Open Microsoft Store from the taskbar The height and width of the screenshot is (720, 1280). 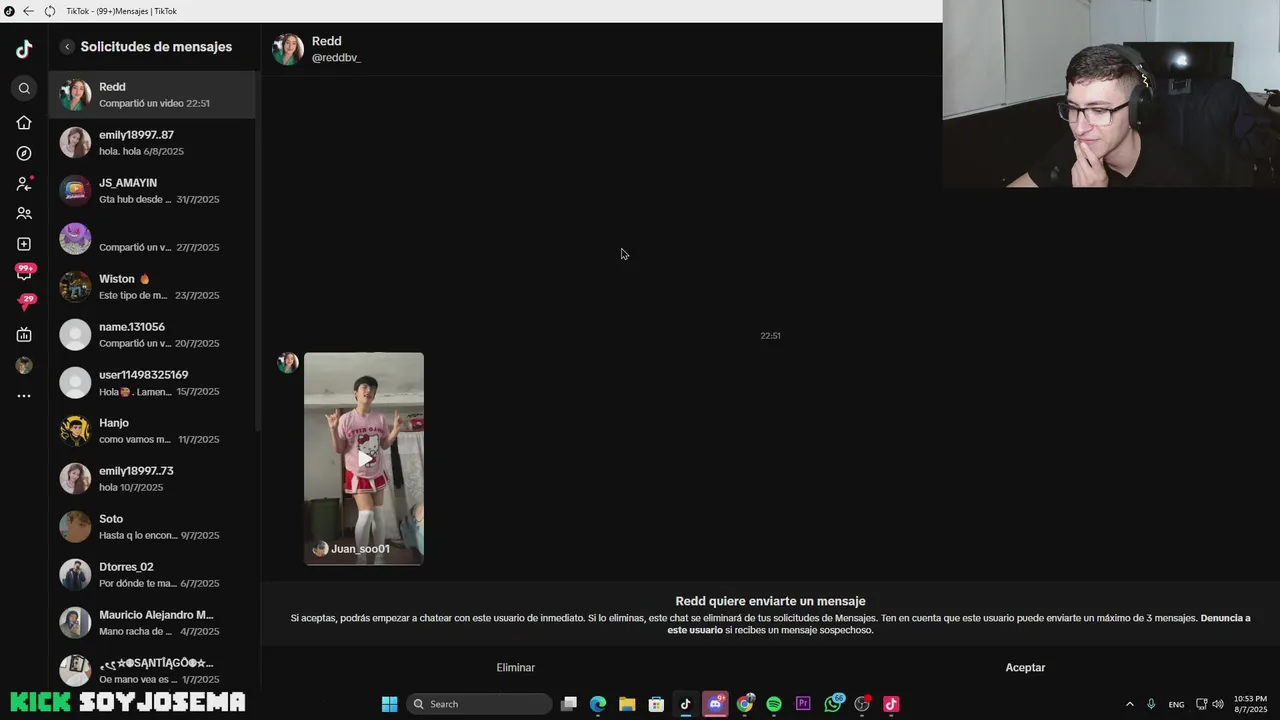[656, 704]
